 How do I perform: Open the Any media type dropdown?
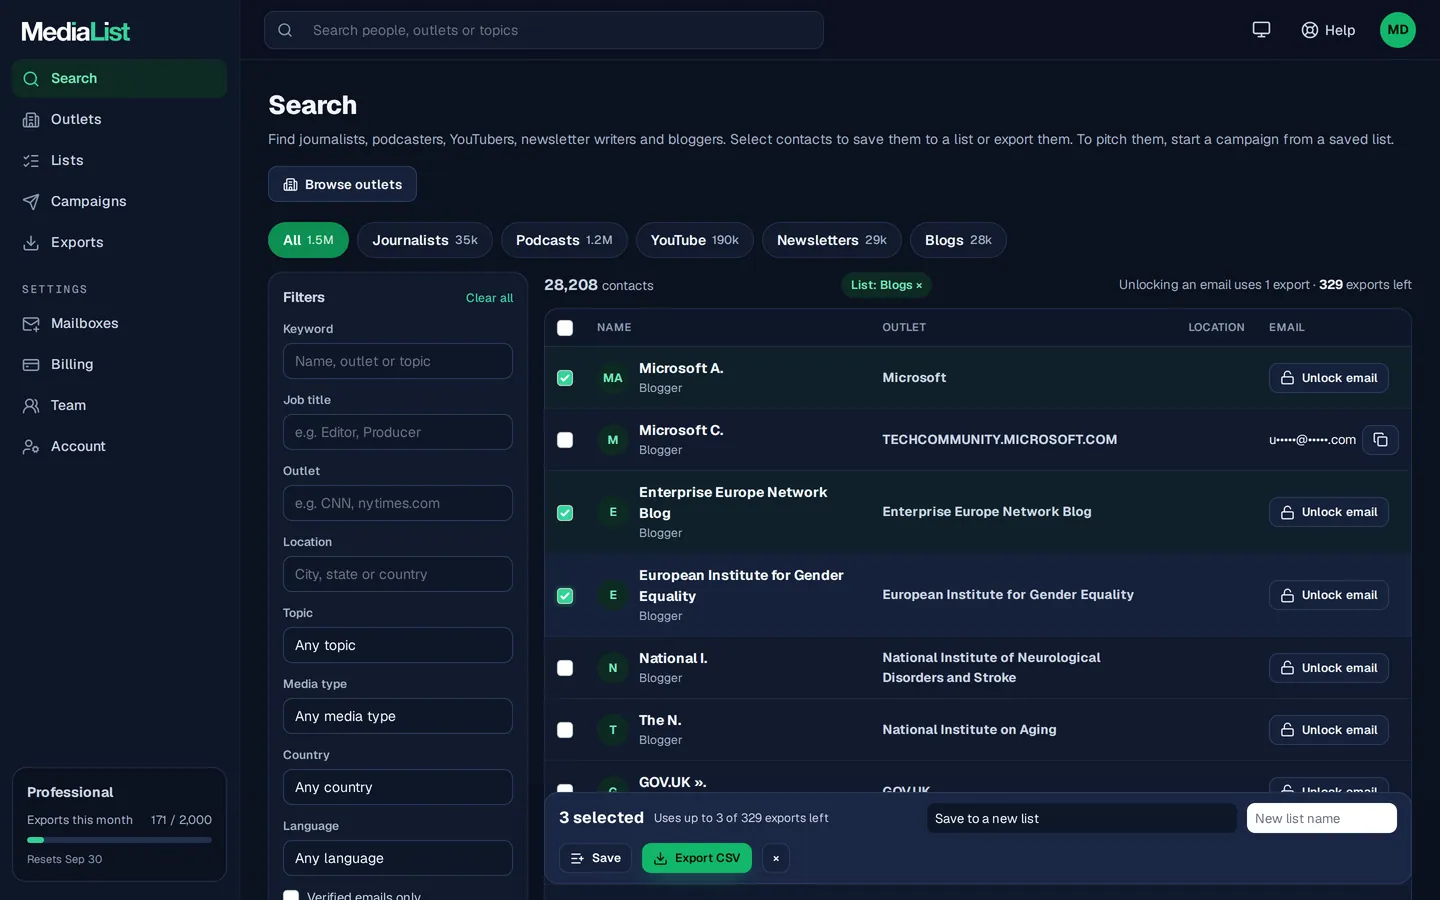398,716
